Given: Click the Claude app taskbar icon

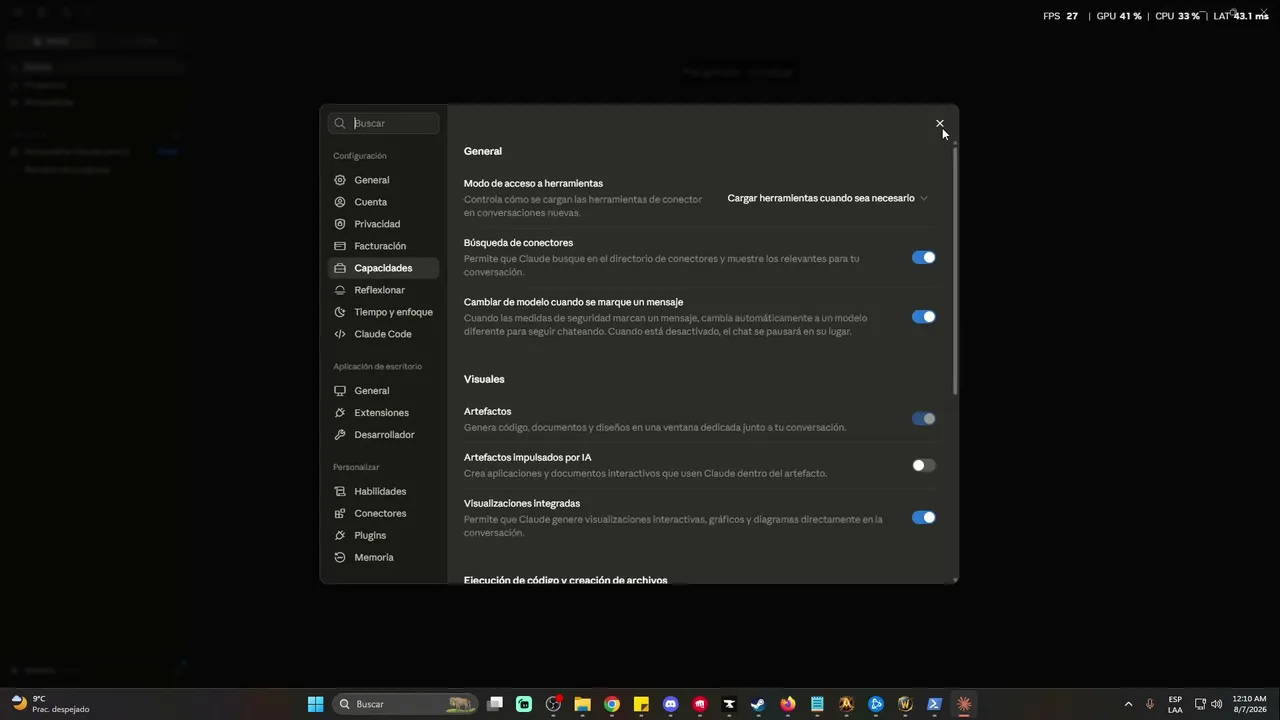Looking at the screenshot, I should 964,704.
